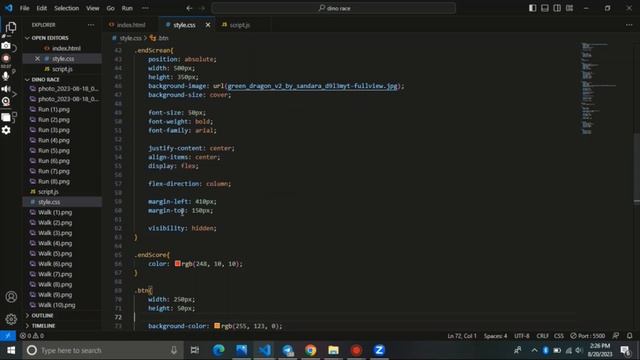Click the feedback icon beside the bell
Viewport: 640px width, 360px height.
point(616,336)
